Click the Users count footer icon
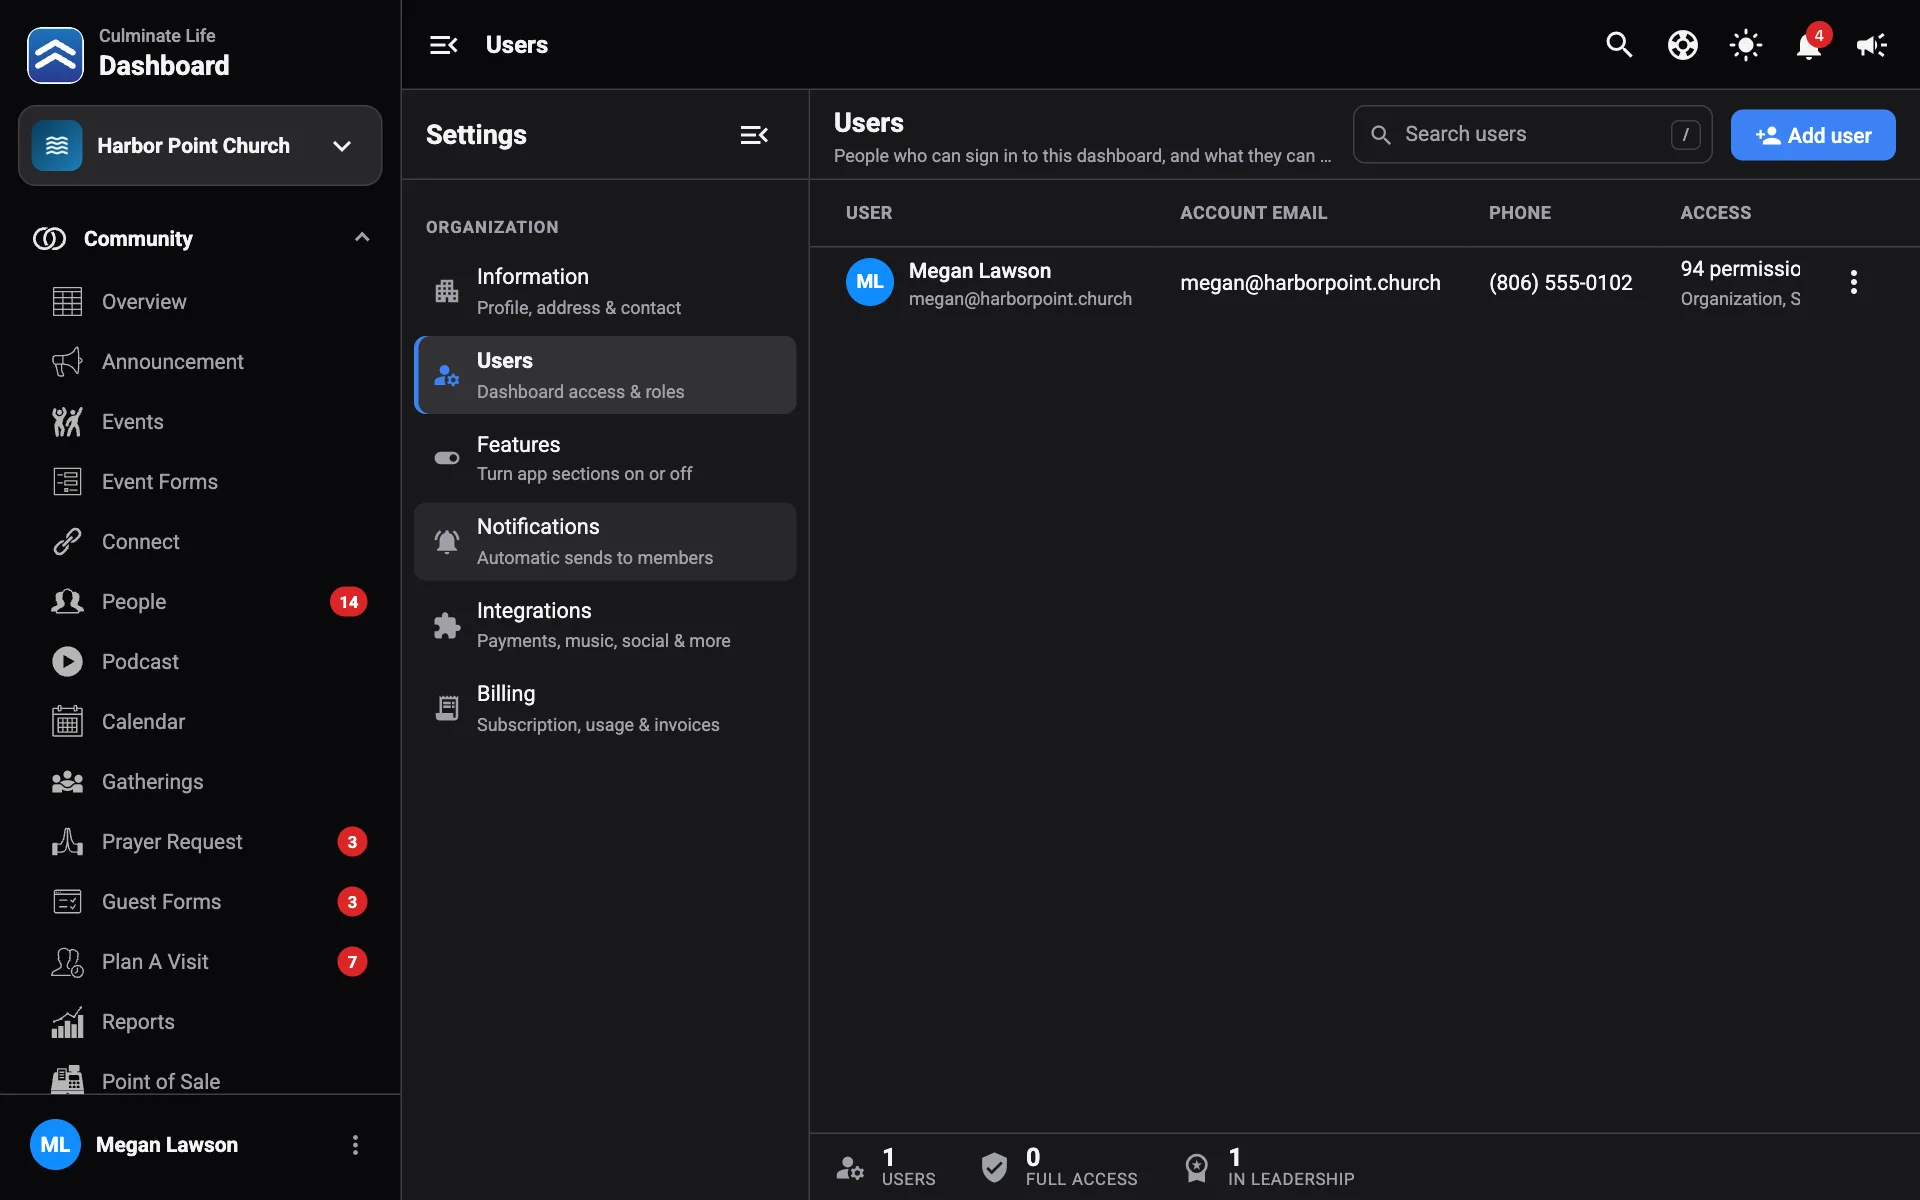Viewport: 1920px width, 1200px height. (x=850, y=1167)
